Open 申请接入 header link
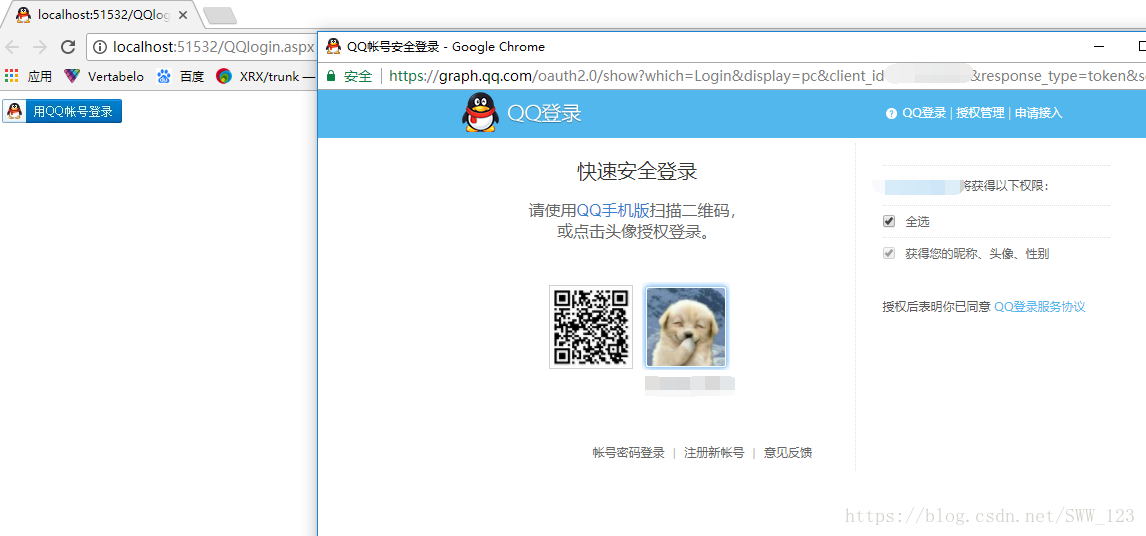The image size is (1146, 536). point(1038,113)
